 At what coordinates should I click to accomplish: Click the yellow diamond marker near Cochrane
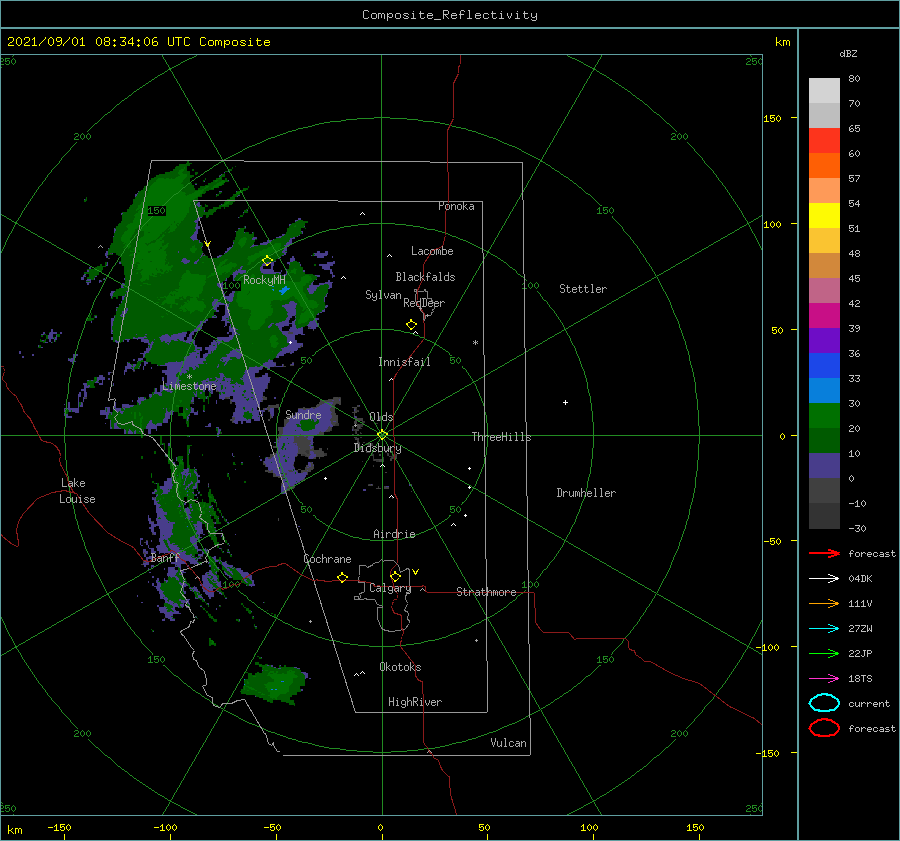(342, 577)
